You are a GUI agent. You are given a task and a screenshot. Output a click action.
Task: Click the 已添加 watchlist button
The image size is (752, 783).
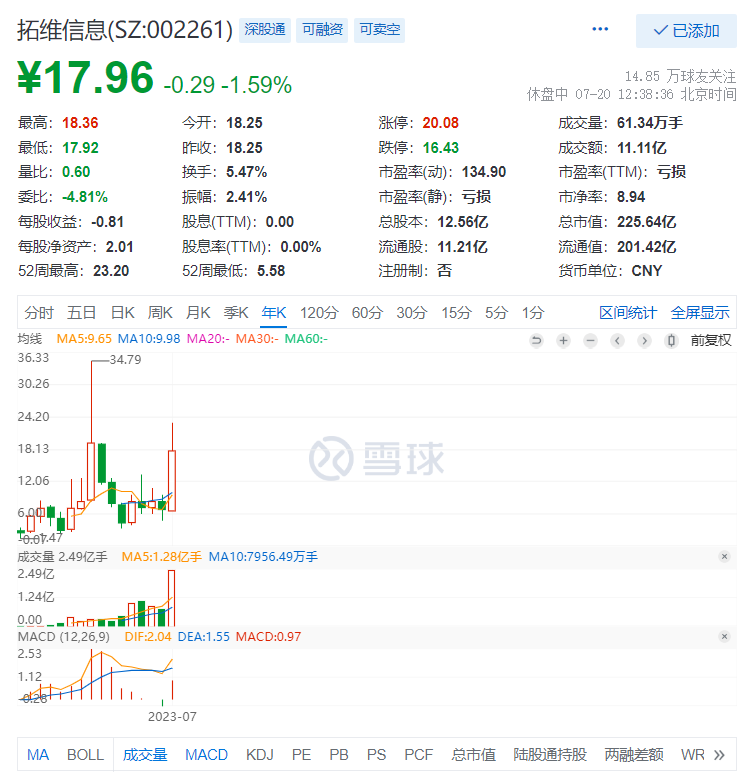click(686, 31)
